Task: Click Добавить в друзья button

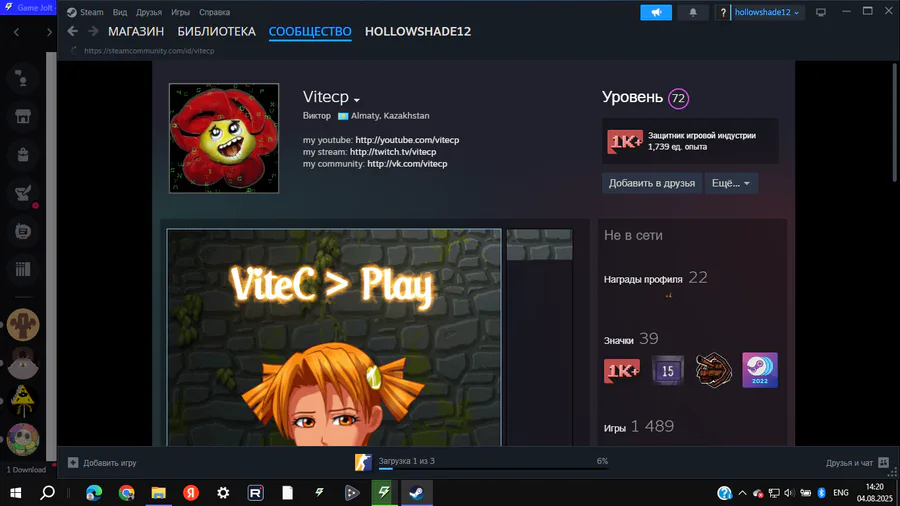Action: pyautogui.click(x=651, y=183)
